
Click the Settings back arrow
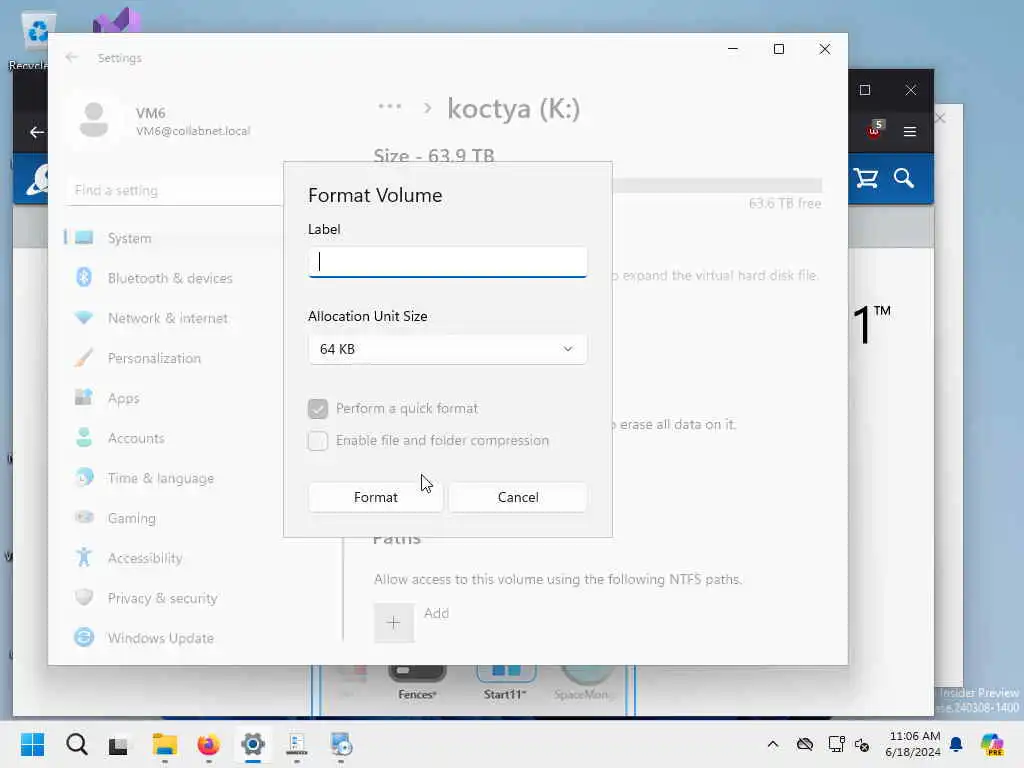(72, 57)
